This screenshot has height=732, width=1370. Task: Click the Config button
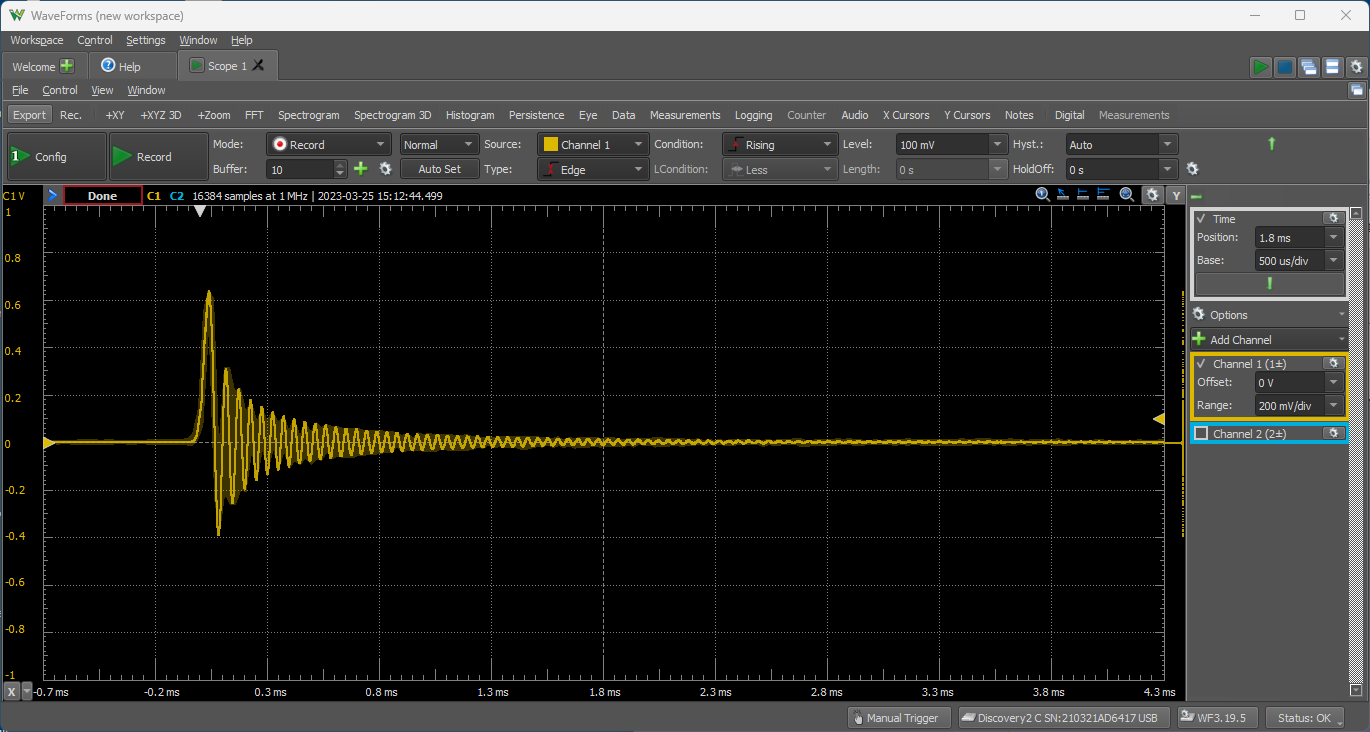pos(57,157)
